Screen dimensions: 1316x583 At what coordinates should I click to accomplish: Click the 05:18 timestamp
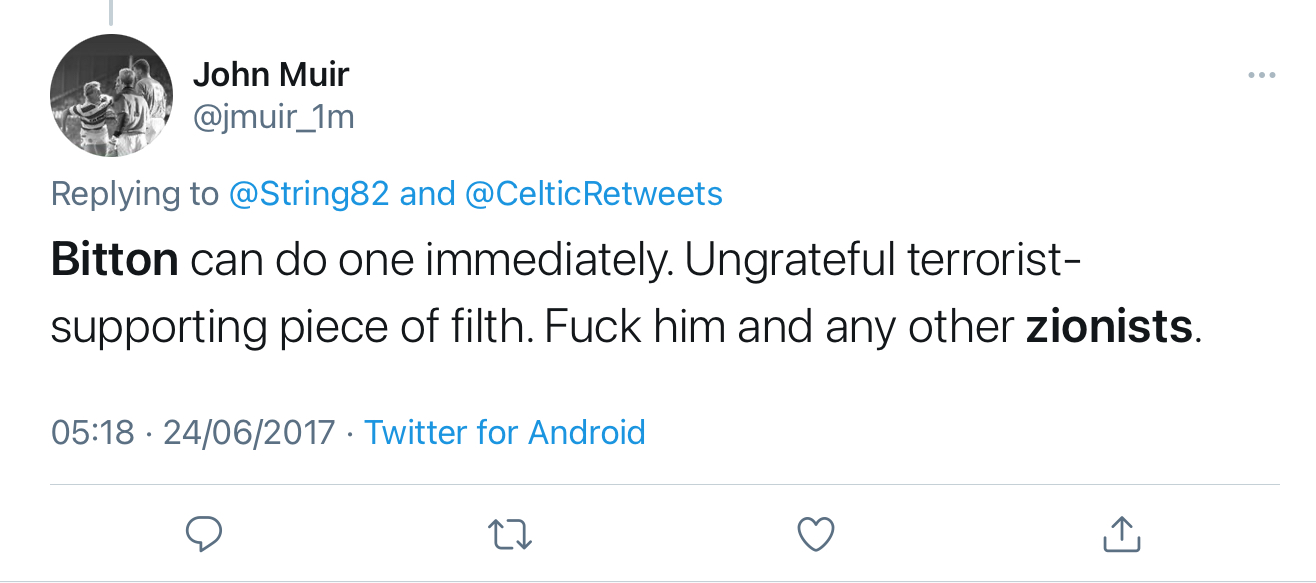coord(92,432)
